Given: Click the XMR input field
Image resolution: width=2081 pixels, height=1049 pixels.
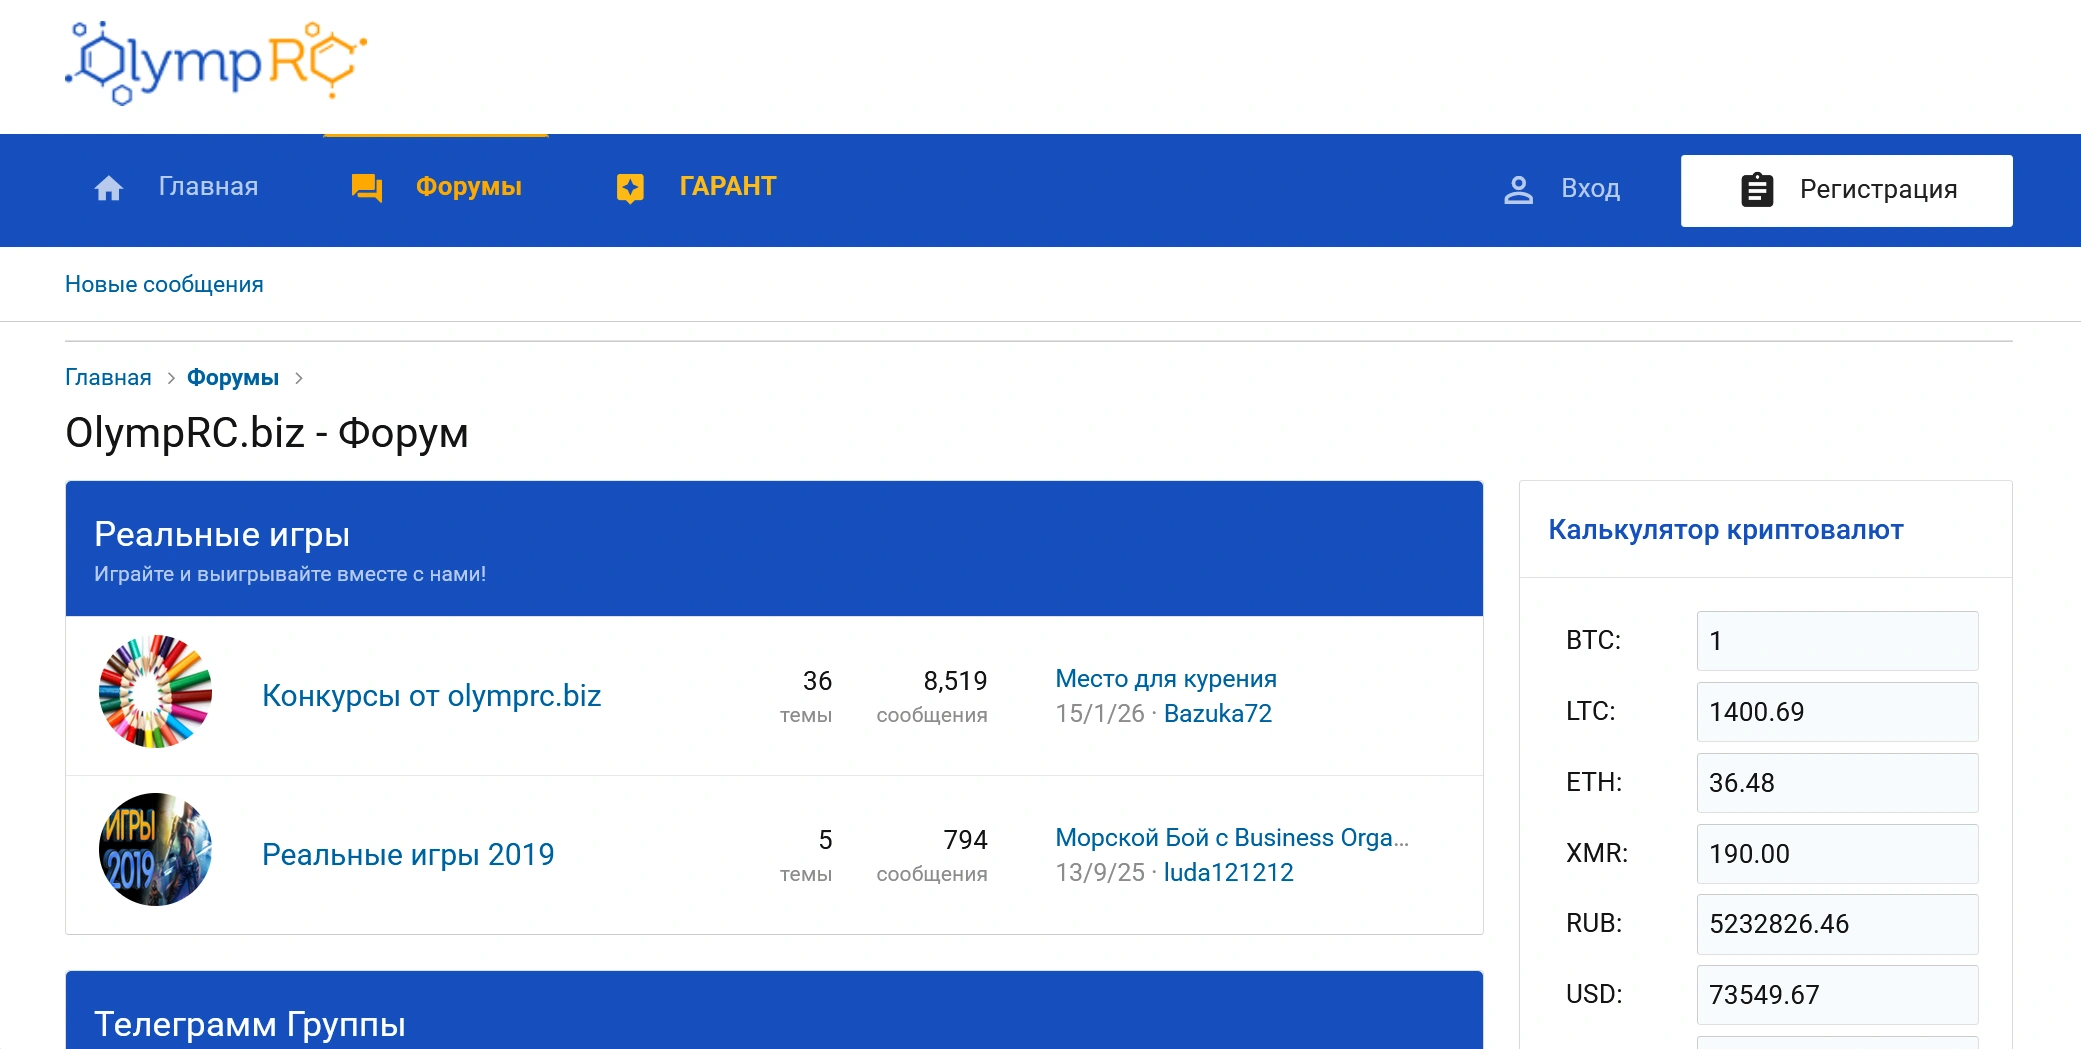Looking at the screenshot, I should [1837, 854].
